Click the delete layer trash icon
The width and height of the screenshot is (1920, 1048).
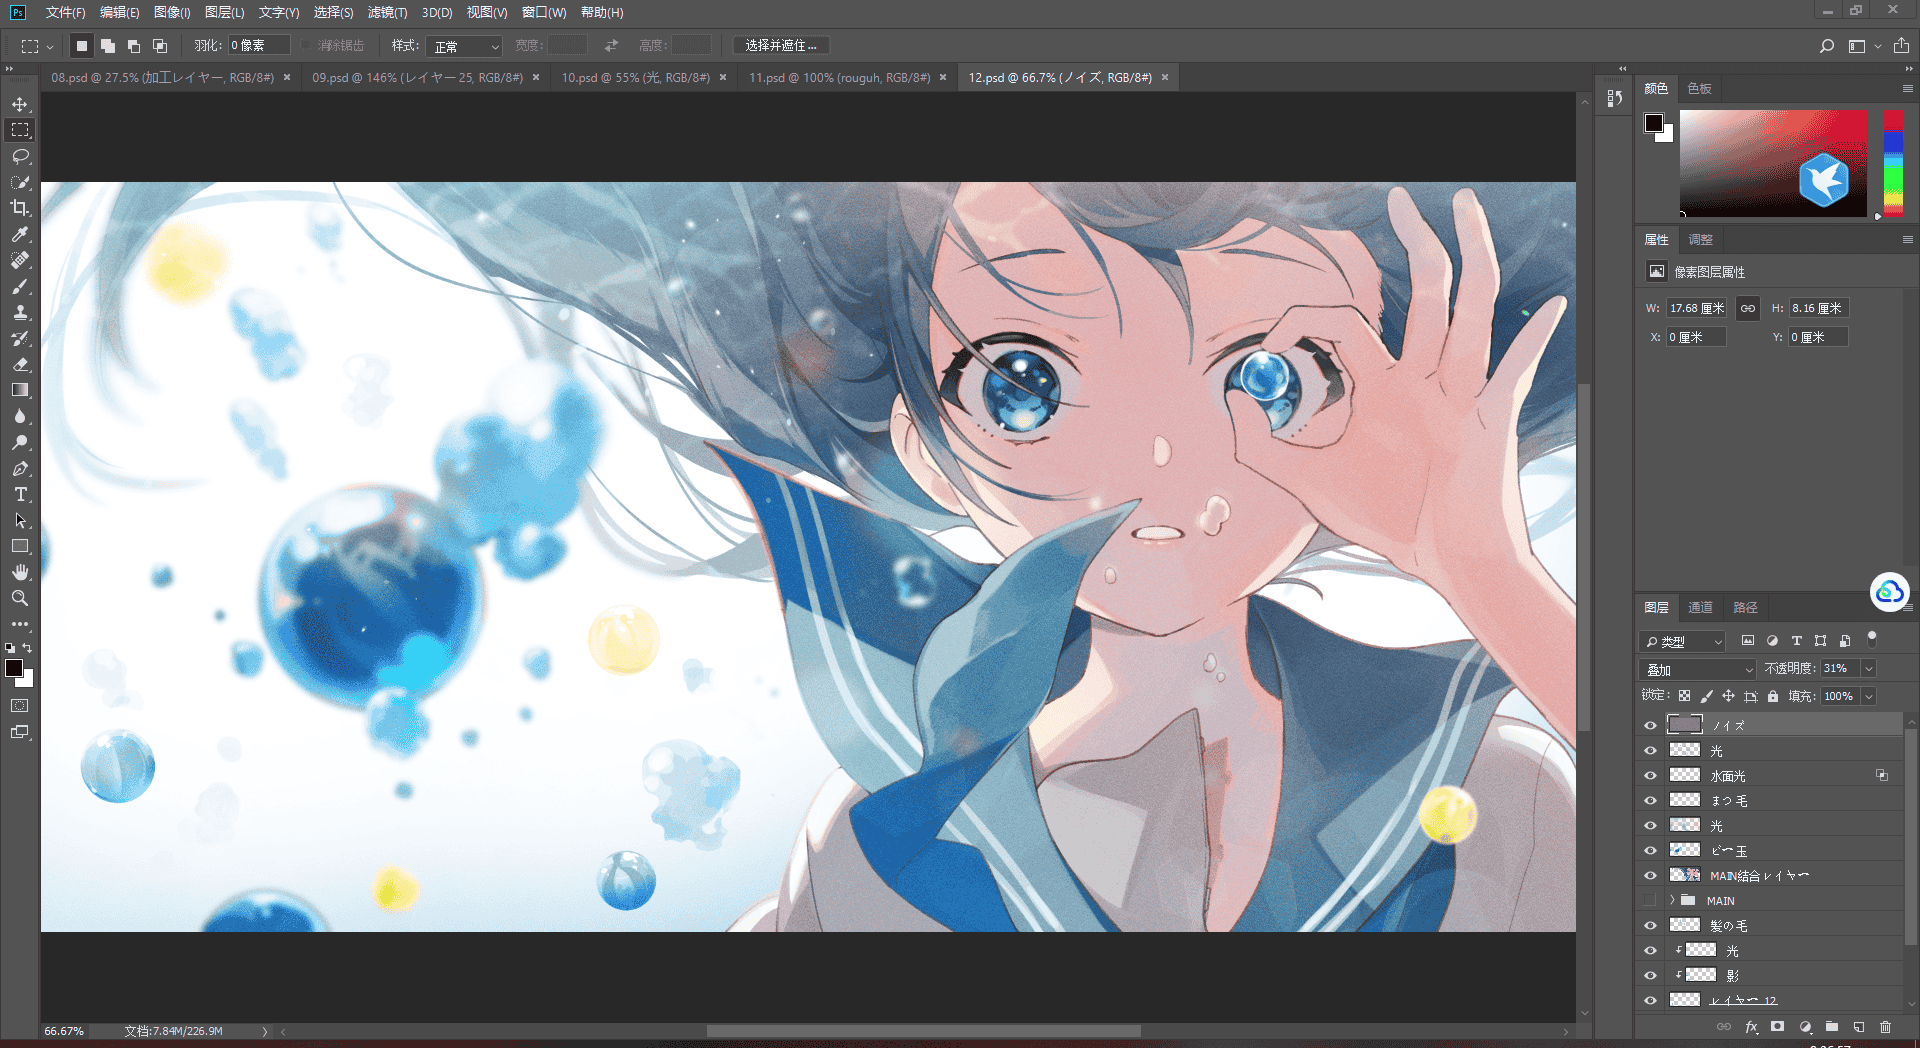tap(1885, 1027)
